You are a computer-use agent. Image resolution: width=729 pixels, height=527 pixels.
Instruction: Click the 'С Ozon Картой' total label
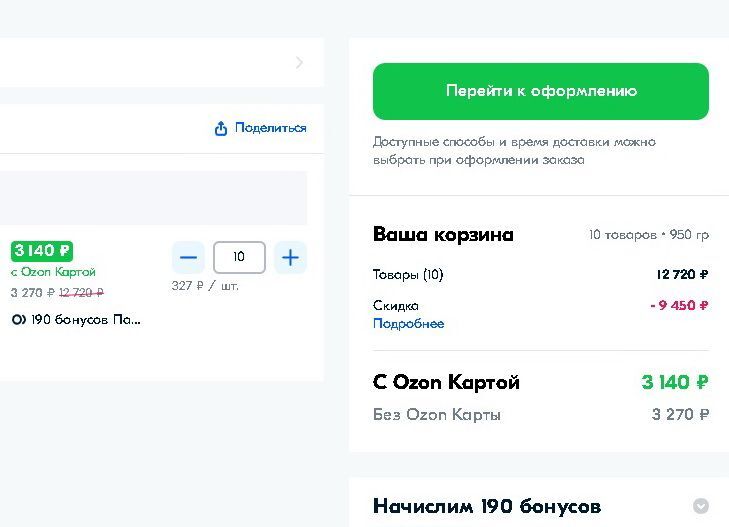click(x=446, y=382)
